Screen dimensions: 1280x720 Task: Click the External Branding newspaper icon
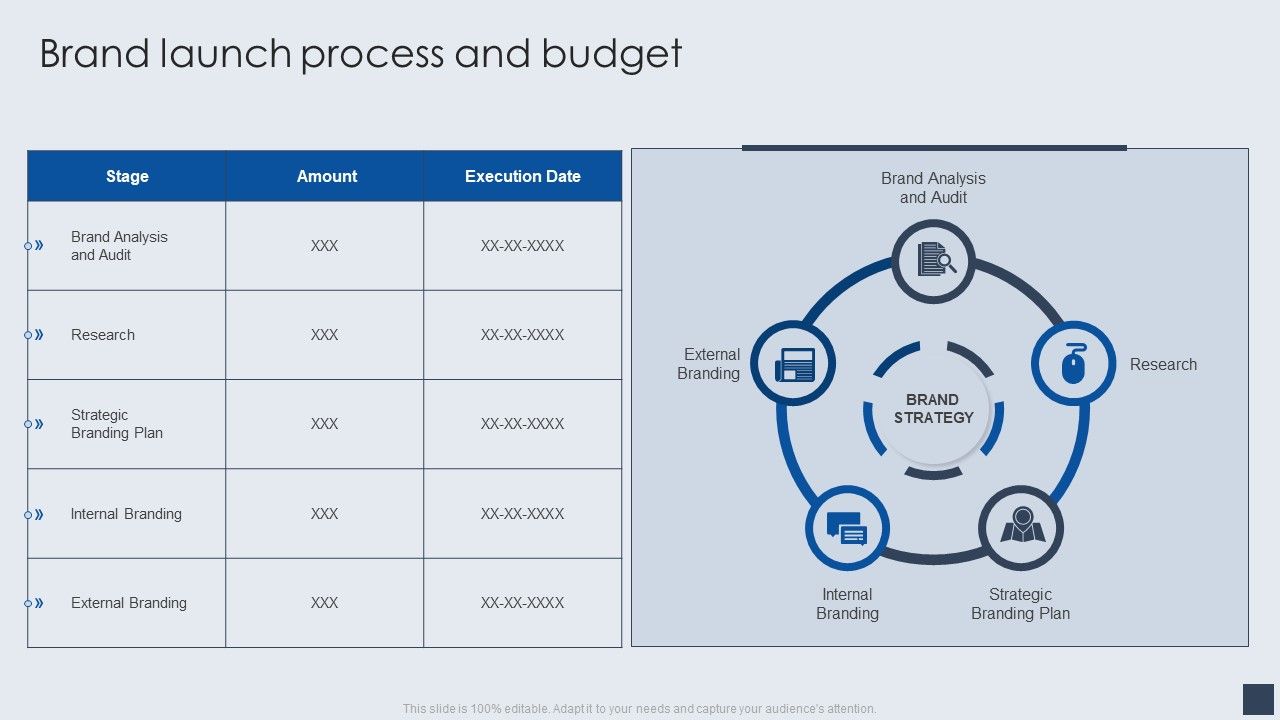click(794, 364)
